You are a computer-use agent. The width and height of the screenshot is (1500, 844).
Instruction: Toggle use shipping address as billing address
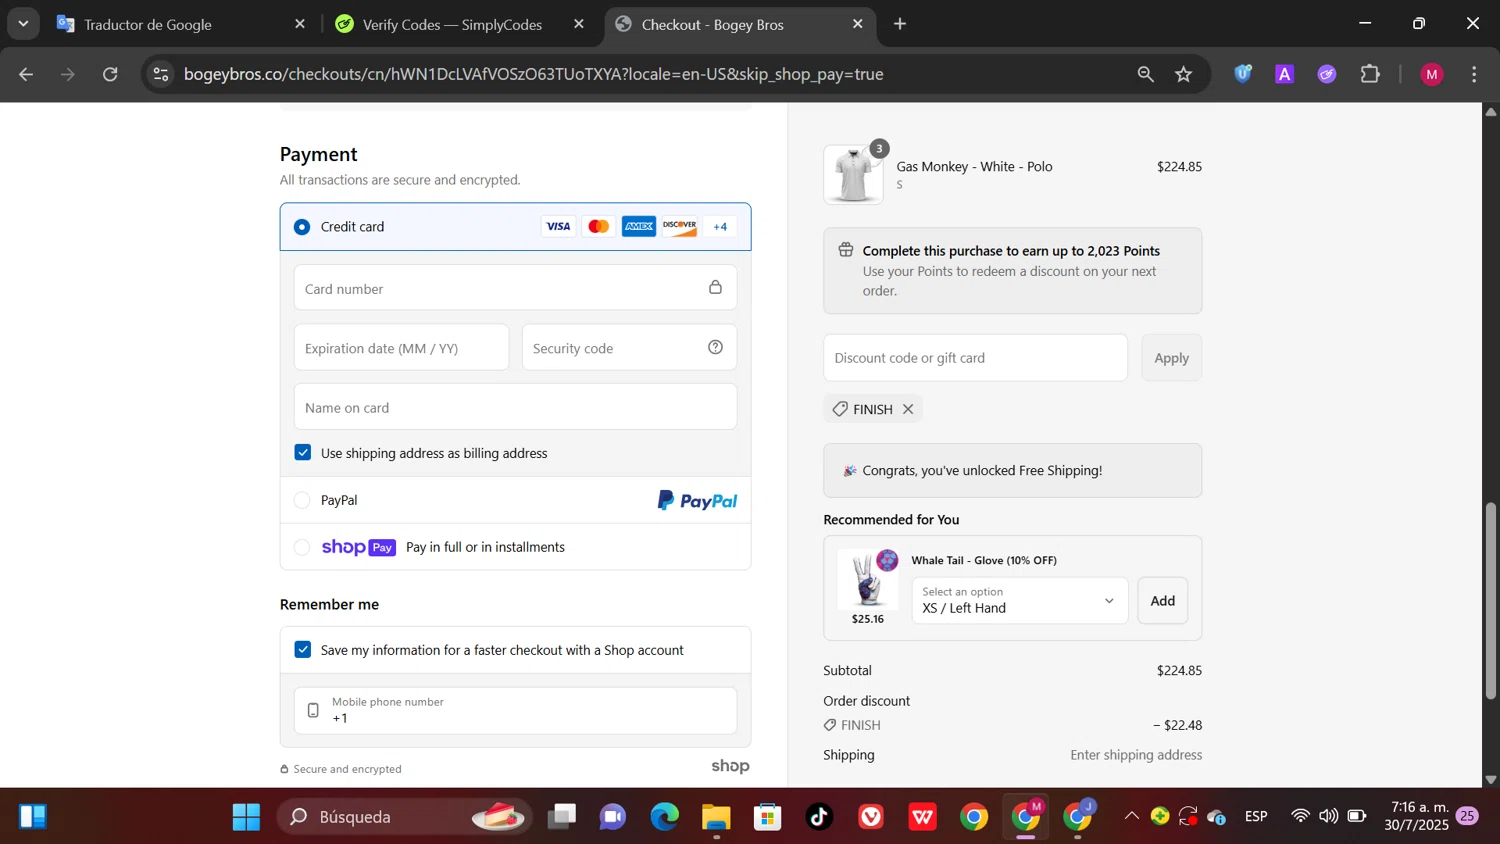pyautogui.click(x=303, y=453)
